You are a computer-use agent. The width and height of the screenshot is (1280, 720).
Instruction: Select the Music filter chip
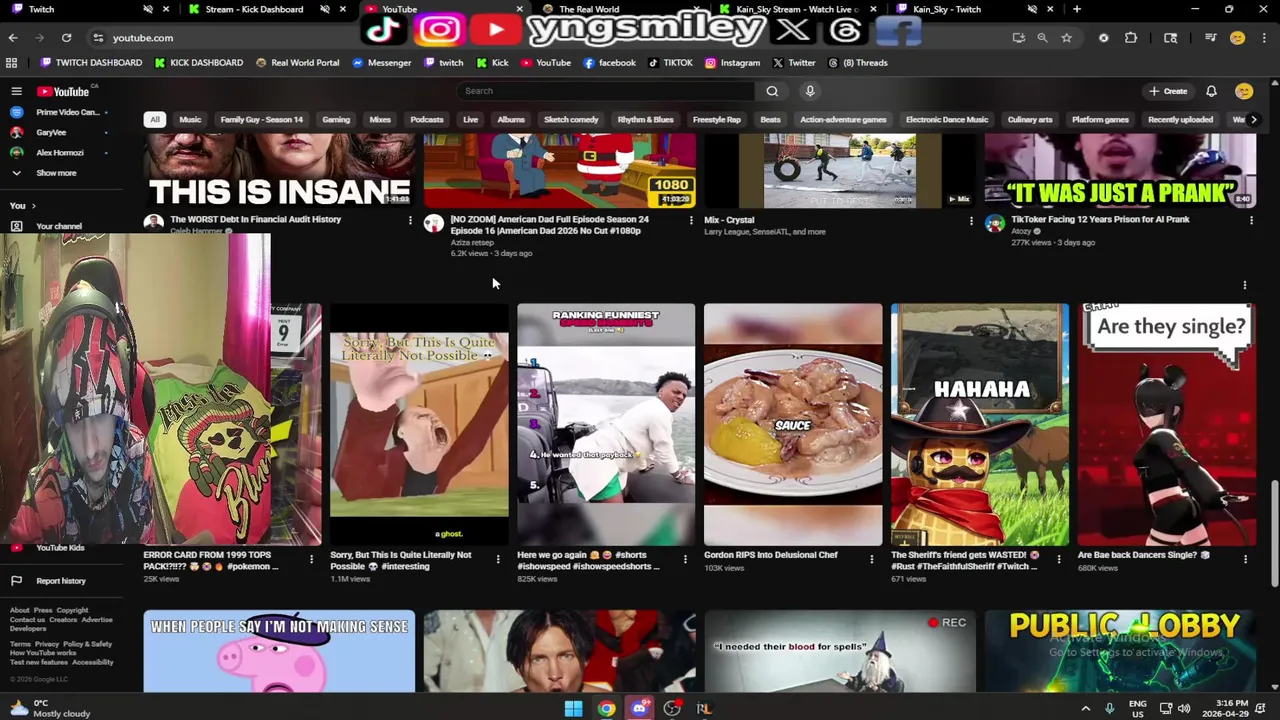tap(190, 120)
